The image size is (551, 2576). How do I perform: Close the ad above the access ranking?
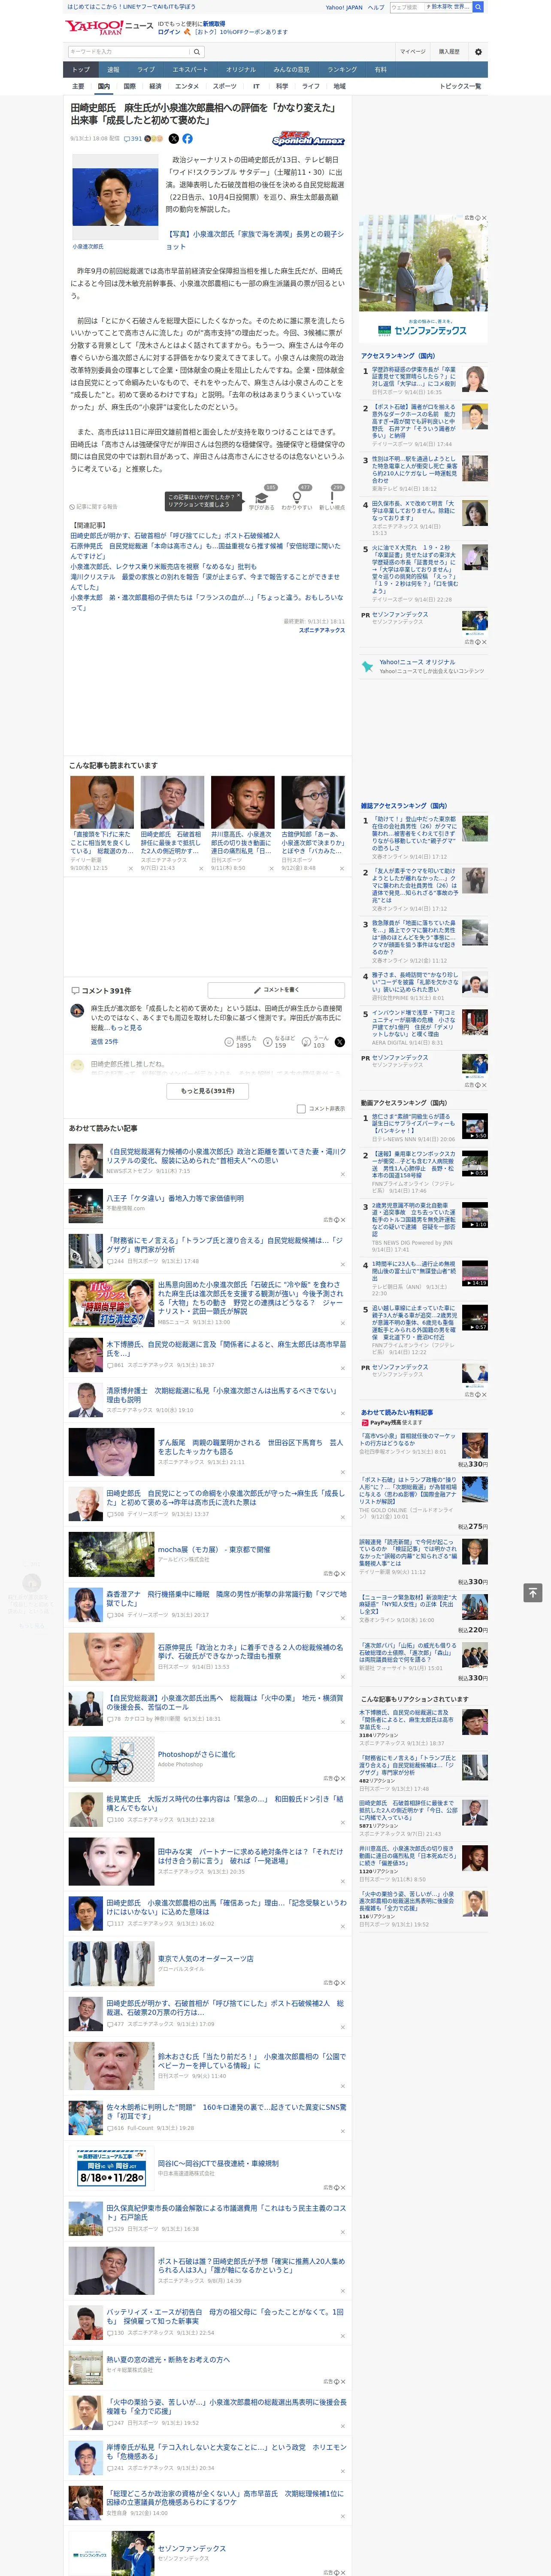click(x=484, y=218)
